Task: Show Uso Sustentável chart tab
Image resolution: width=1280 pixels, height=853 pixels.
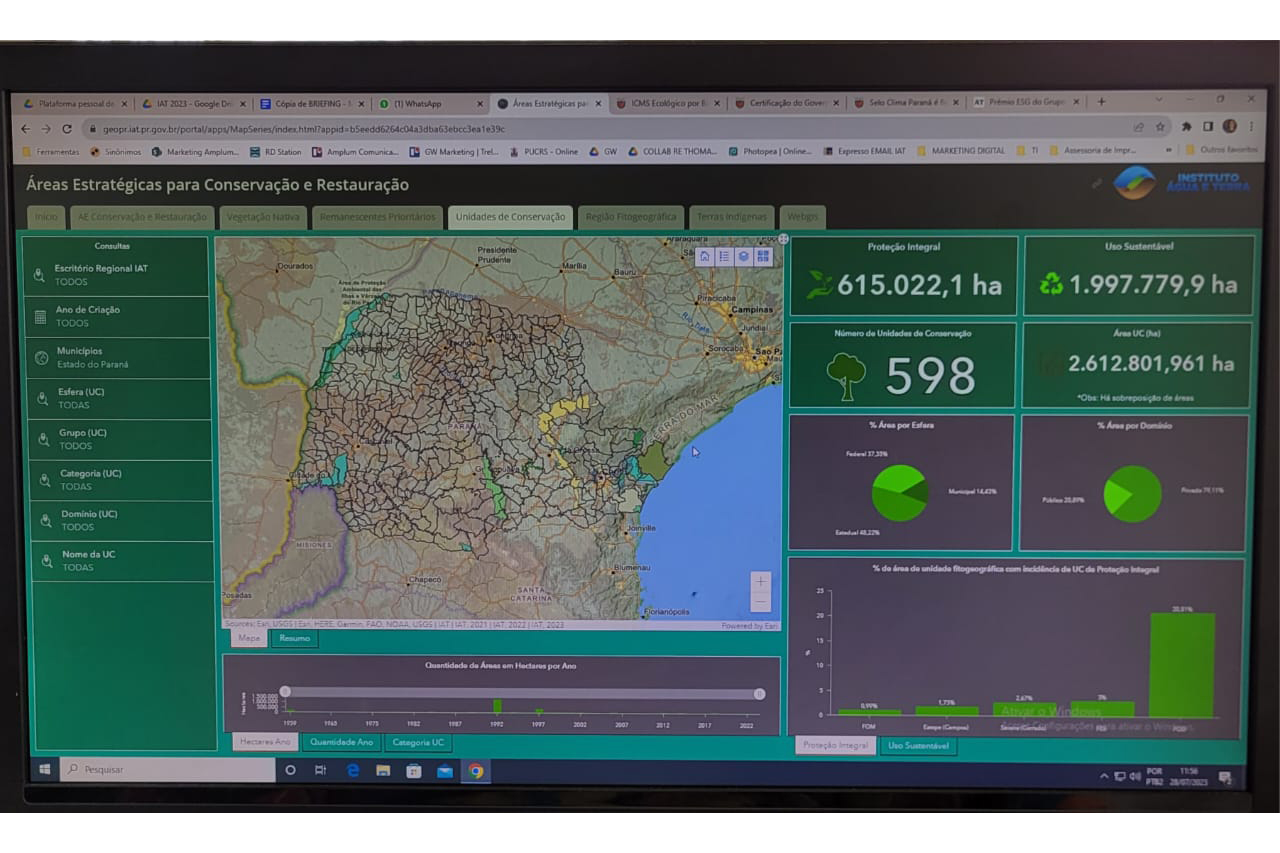Action: (x=918, y=745)
